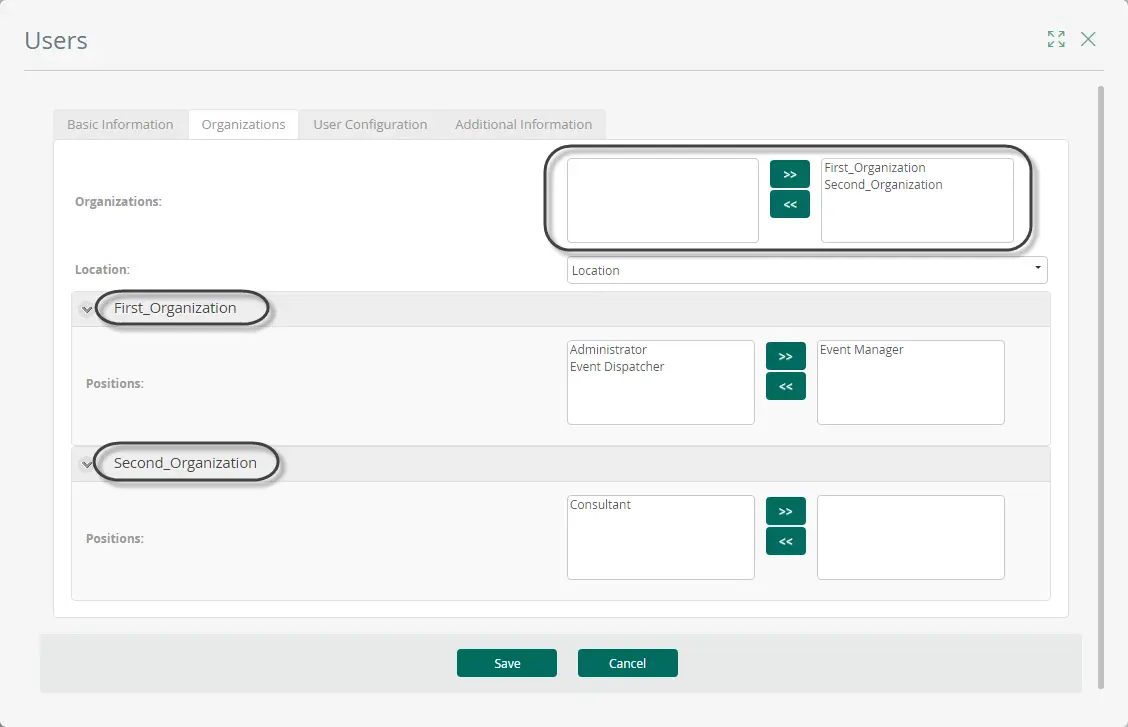This screenshot has height=727, width=1128.
Task: Select Second_Organization in assigned organizations list
Action: click(883, 185)
